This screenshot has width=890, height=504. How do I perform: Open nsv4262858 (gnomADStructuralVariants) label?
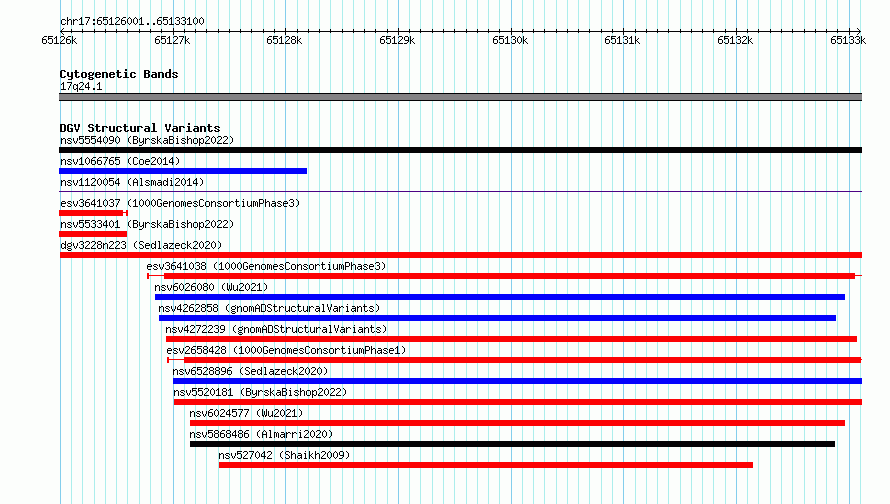[269, 308]
